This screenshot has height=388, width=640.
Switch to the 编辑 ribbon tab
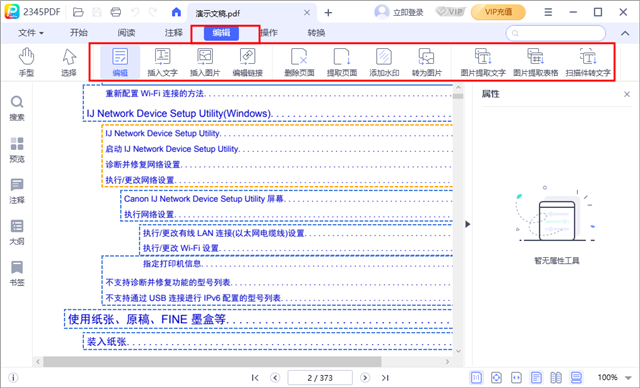(221, 33)
